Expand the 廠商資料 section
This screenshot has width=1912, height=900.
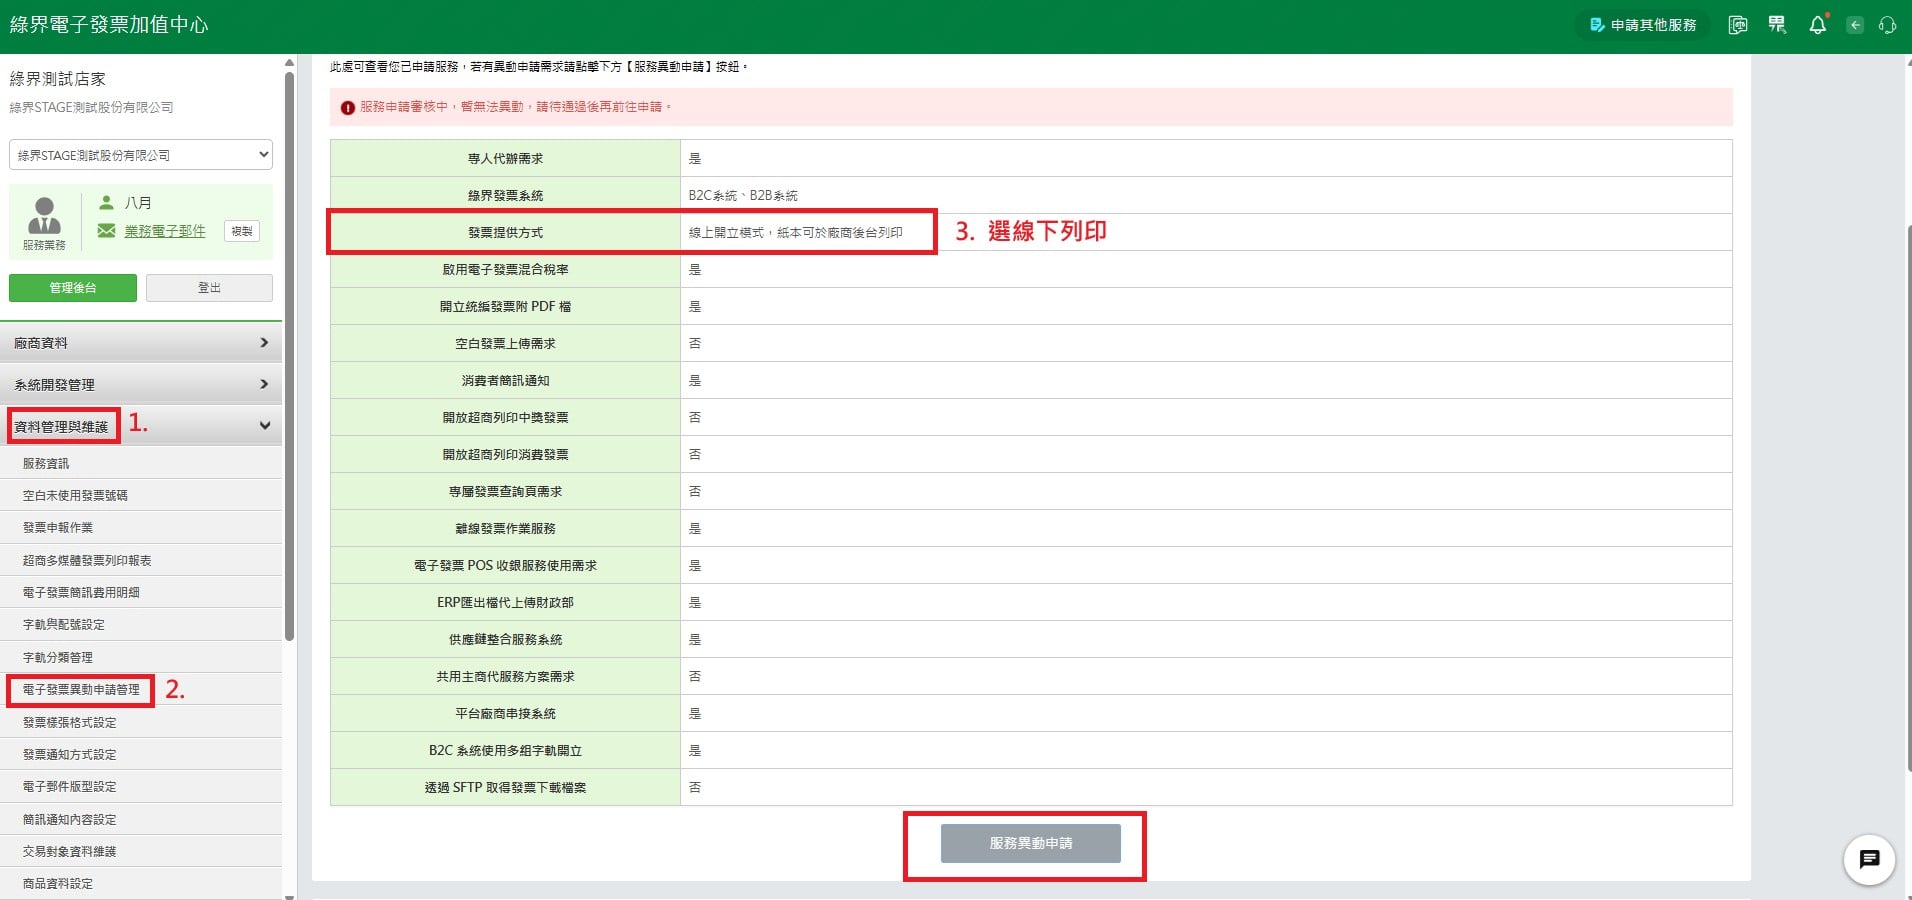tap(141, 343)
